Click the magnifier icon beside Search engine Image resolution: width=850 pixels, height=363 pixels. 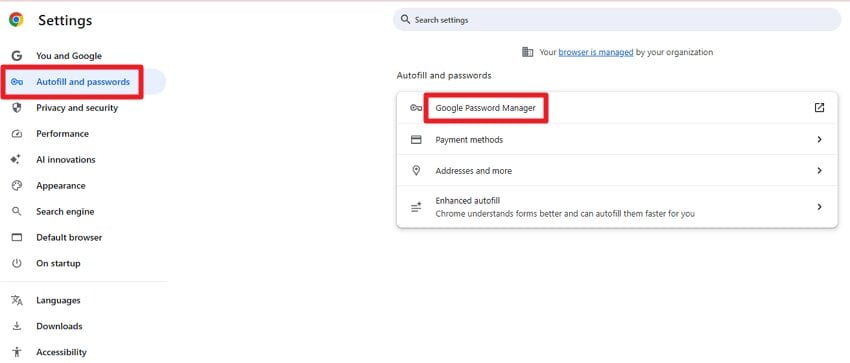[17, 211]
